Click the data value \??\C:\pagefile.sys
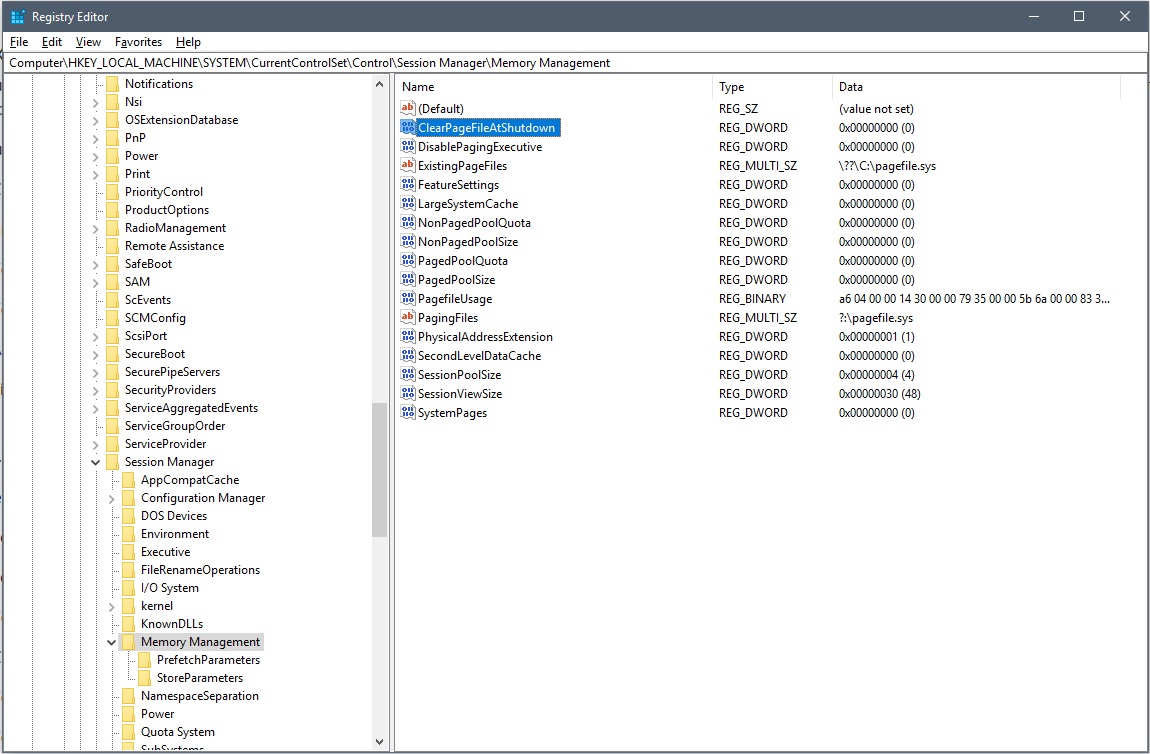1150x754 pixels. [887, 166]
